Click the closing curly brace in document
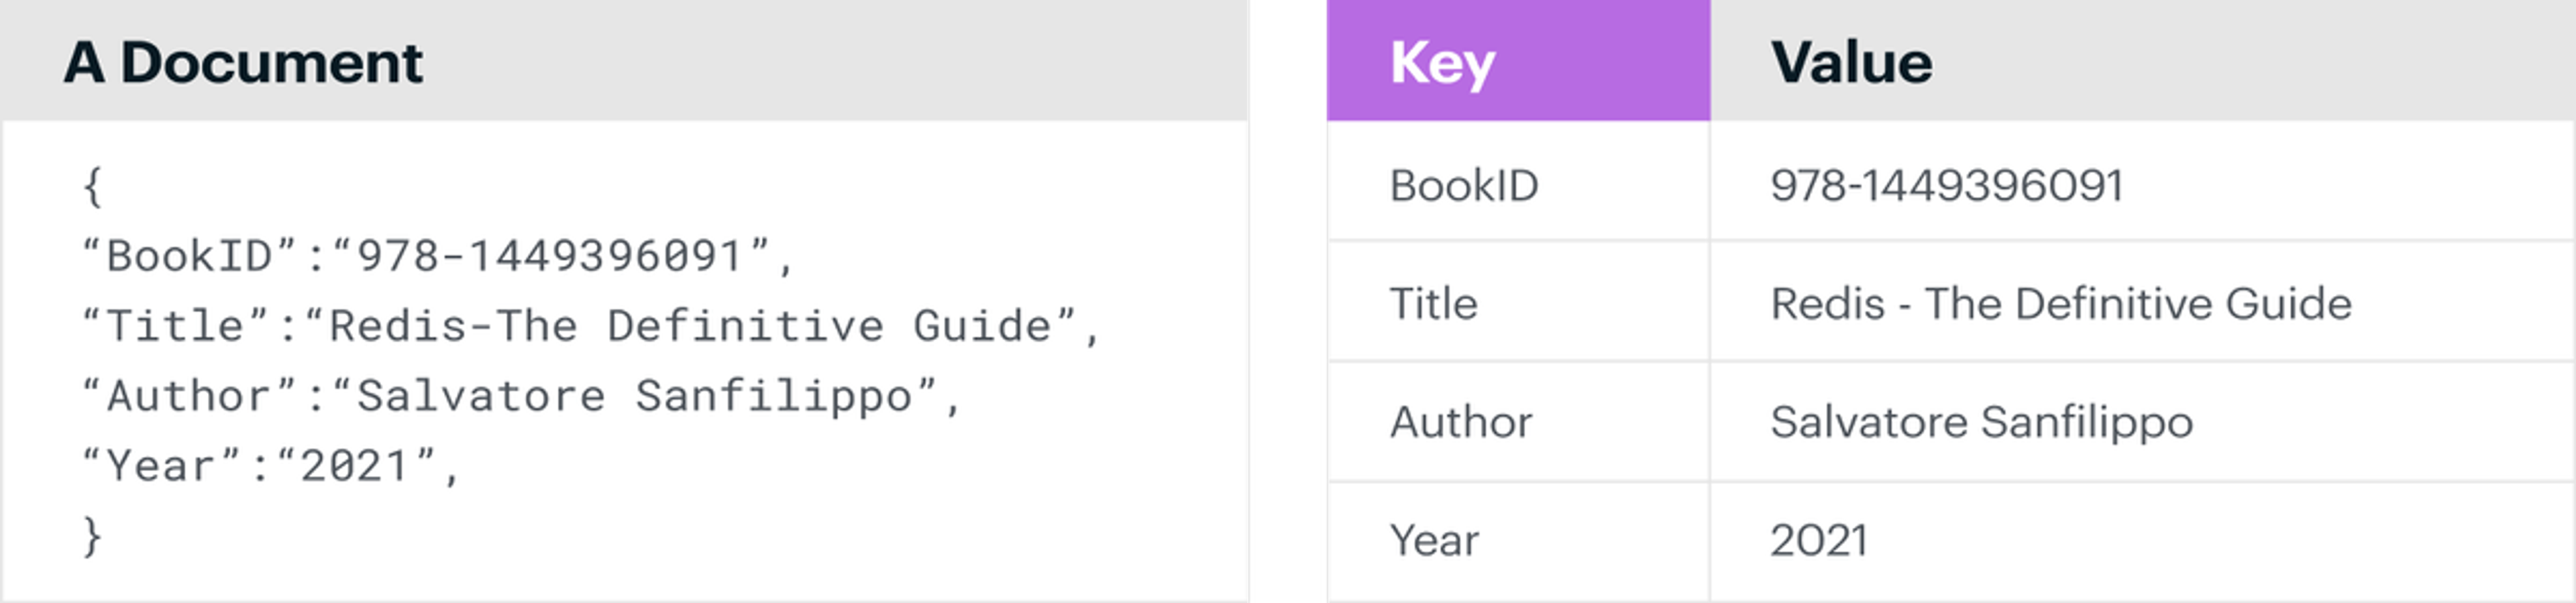This screenshot has height=603, width=2576. [x=92, y=537]
